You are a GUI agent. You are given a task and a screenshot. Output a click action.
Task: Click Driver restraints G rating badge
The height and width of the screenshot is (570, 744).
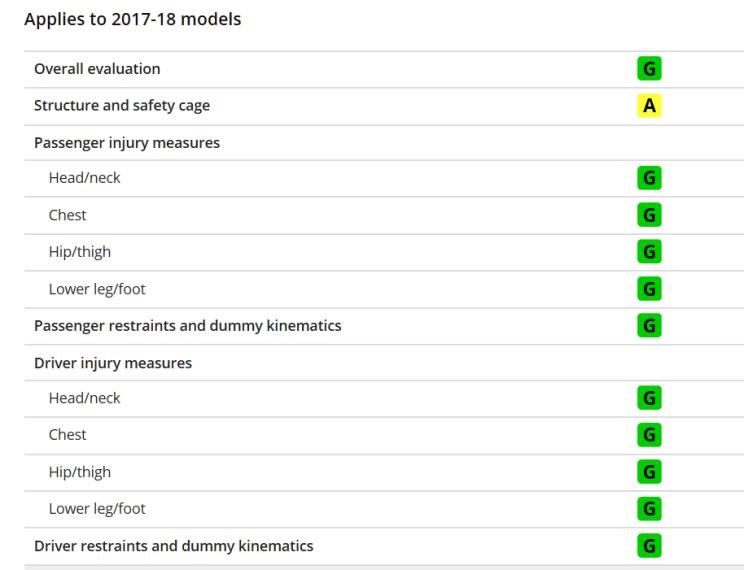point(649,545)
